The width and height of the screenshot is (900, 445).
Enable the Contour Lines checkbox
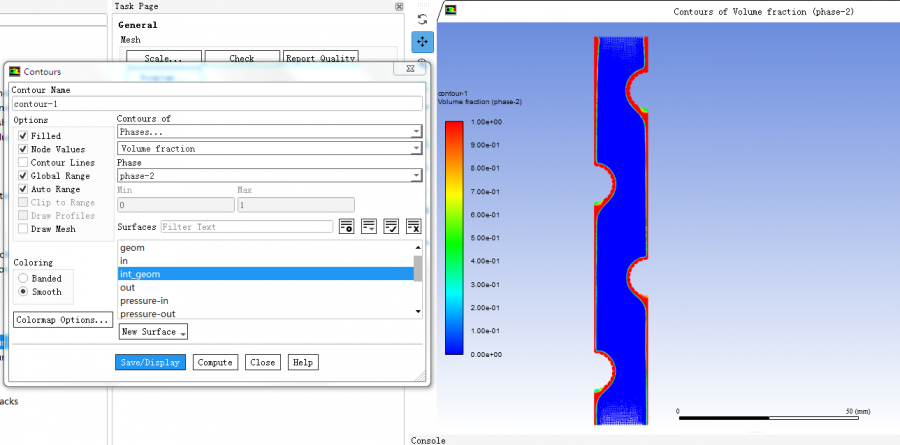pyautogui.click(x=23, y=162)
